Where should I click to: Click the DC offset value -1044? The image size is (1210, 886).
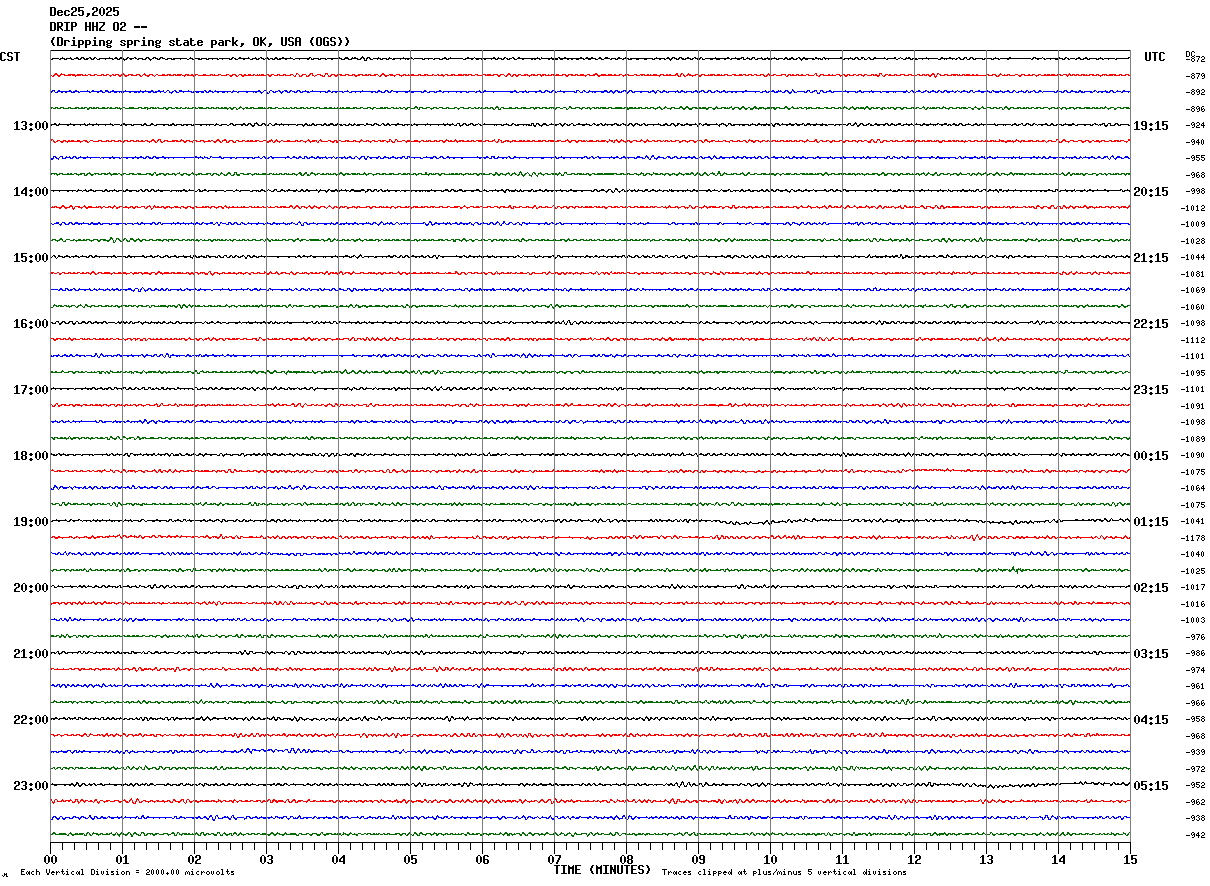[x=1193, y=257]
